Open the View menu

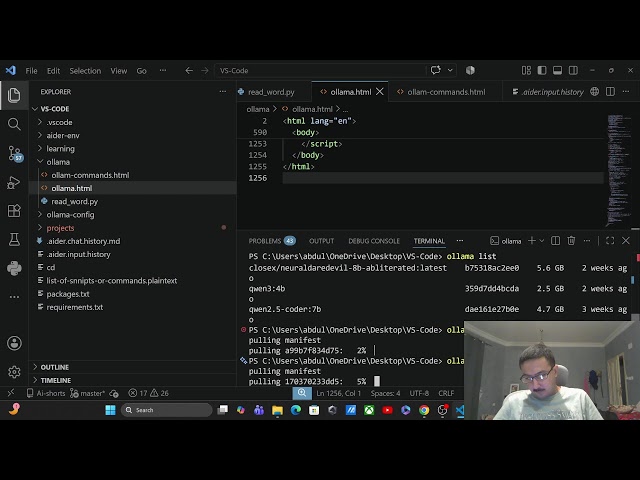tap(119, 71)
